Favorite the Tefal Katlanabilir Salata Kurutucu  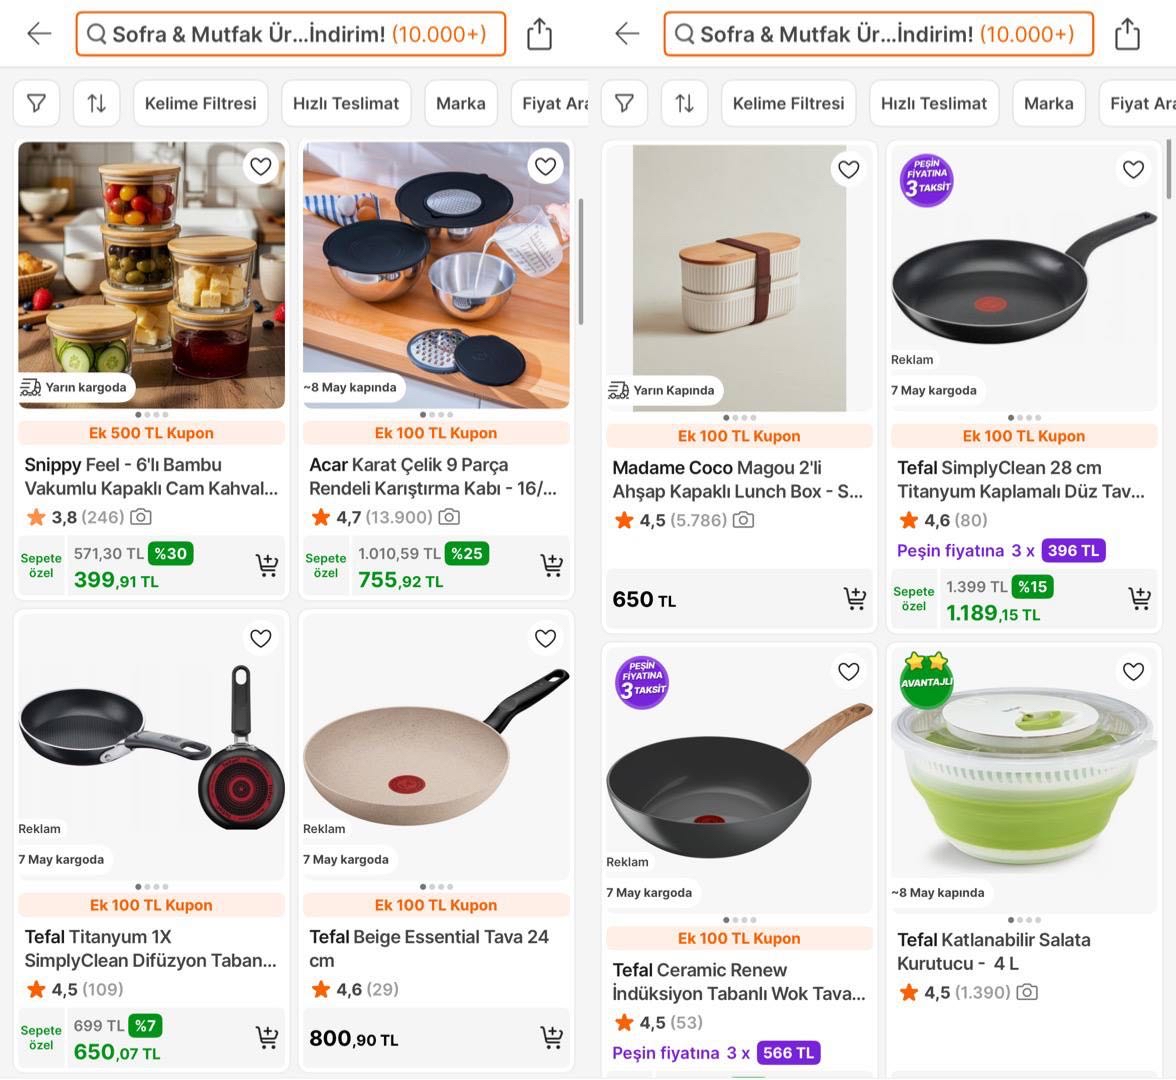1133,671
